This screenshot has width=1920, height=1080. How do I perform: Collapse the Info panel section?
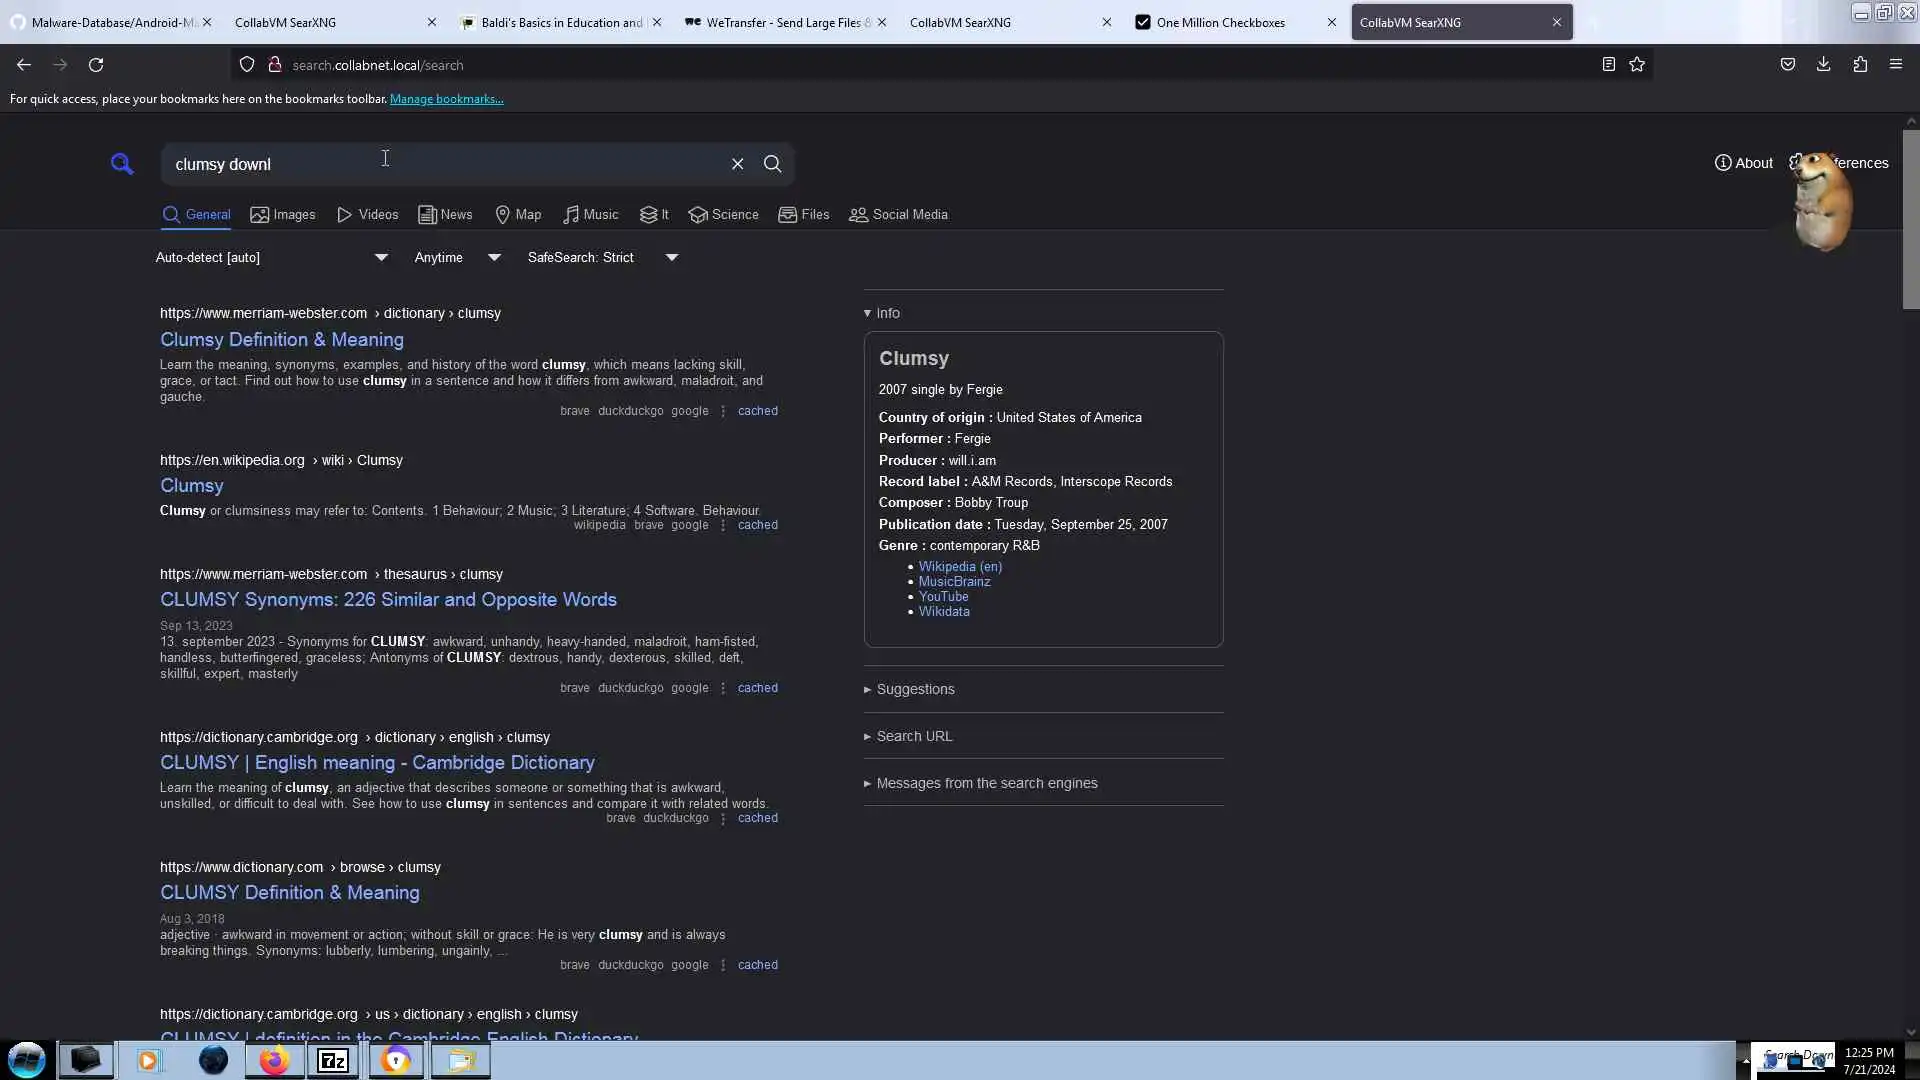(x=883, y=313)
